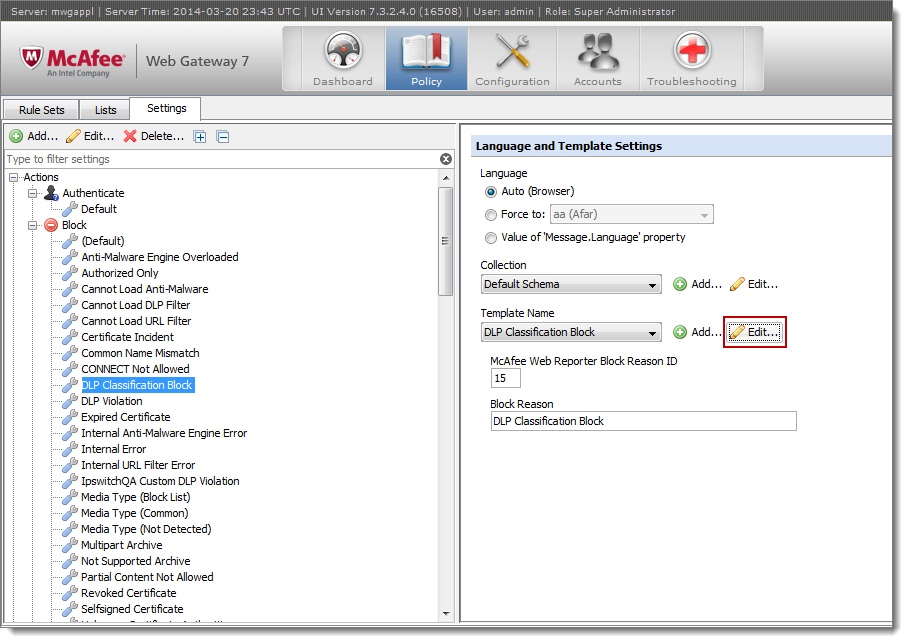
Task: Select IpswitchQA Custom DLP Violation item
Action: pos(160,481)
